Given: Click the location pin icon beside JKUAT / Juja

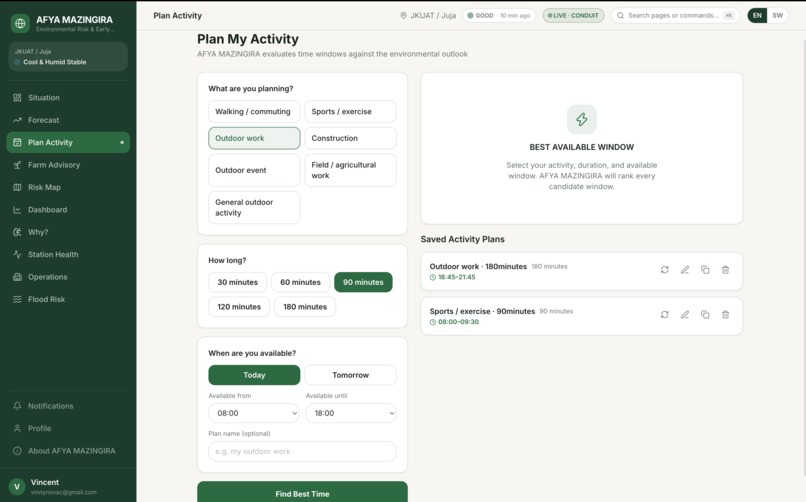Looking at the screenshot, I should tap(404, 15).
